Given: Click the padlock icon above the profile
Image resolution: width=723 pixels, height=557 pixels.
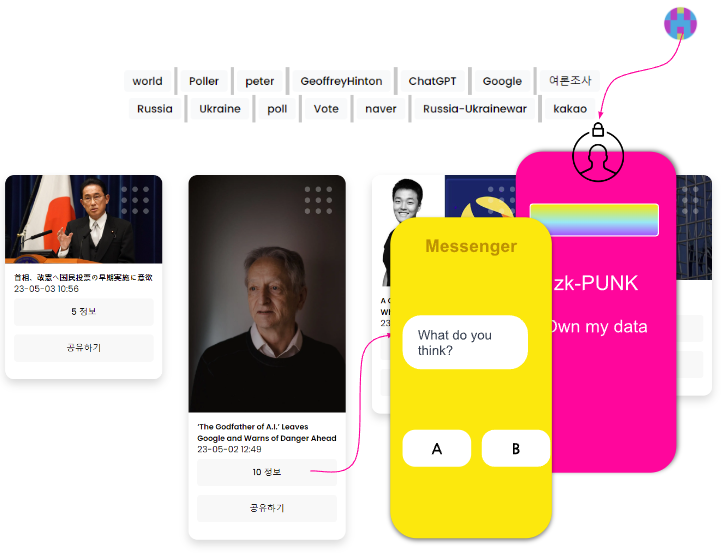Looking at the screenshot, I should click(598, 130).
